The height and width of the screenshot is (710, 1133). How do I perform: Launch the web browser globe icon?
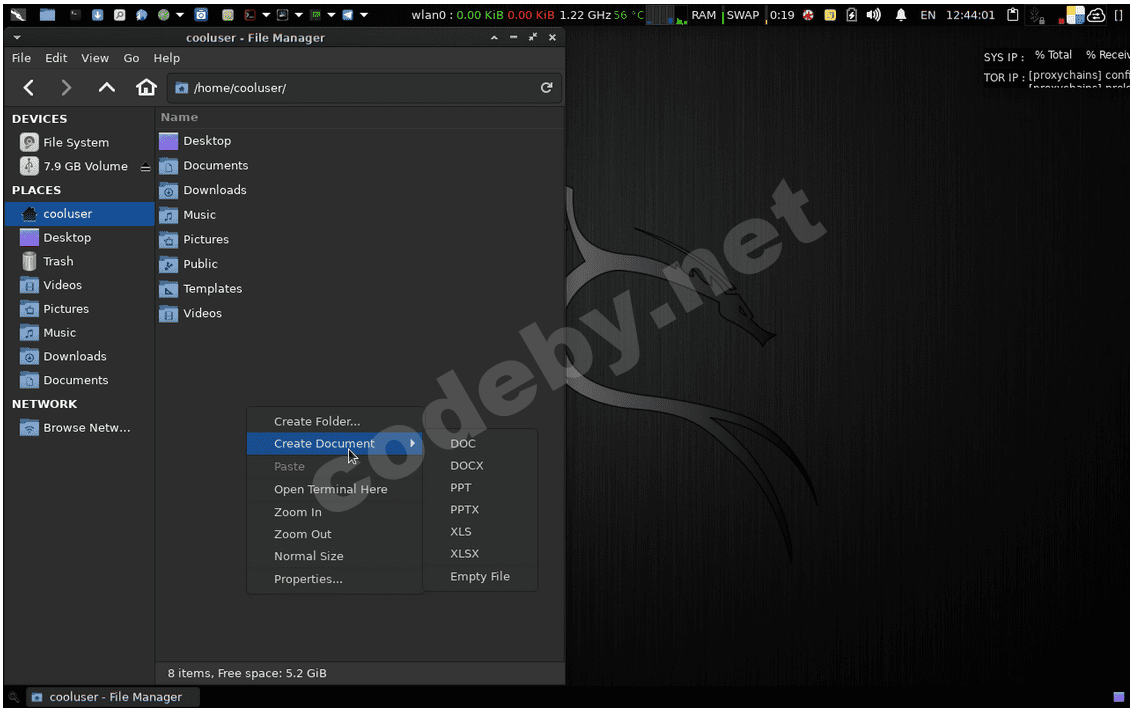click(142, 14)
